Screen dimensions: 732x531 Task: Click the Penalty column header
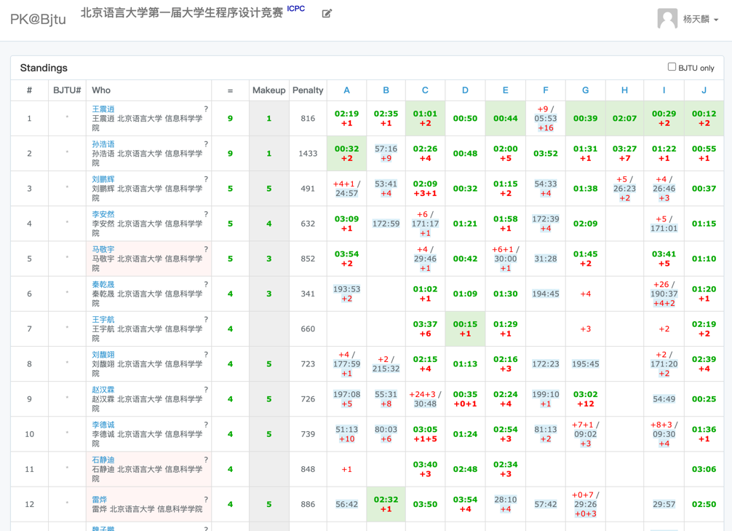click(x=308, y=90)
